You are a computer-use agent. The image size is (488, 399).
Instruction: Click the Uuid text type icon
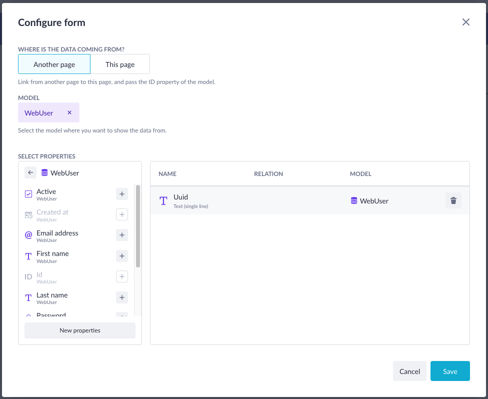163,201
